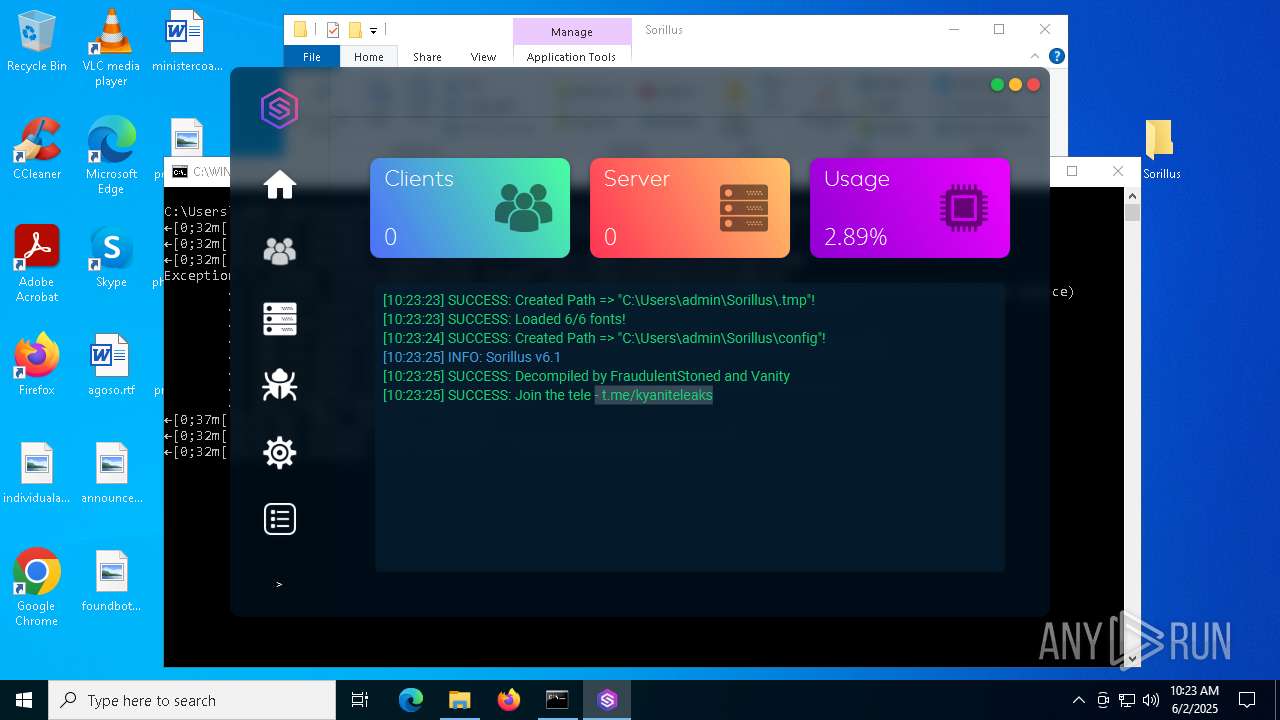The height and width of the screenshot is (720, 1280).
Task: Switch to the View tab in File Explorer
Action: click(x=483, y=57)
